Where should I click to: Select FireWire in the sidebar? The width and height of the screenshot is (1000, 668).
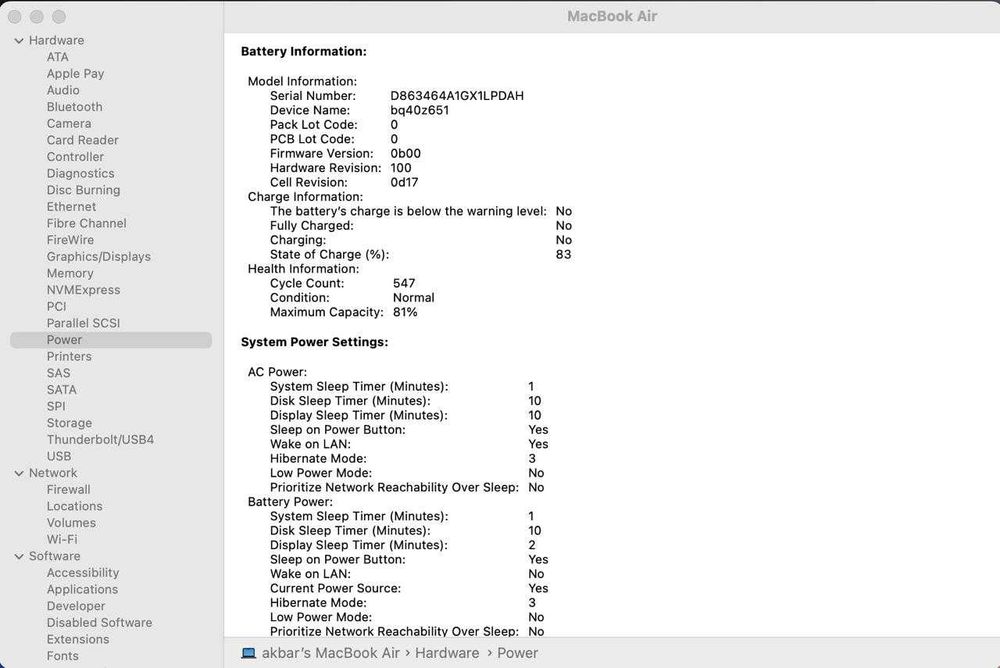(70, 239)
